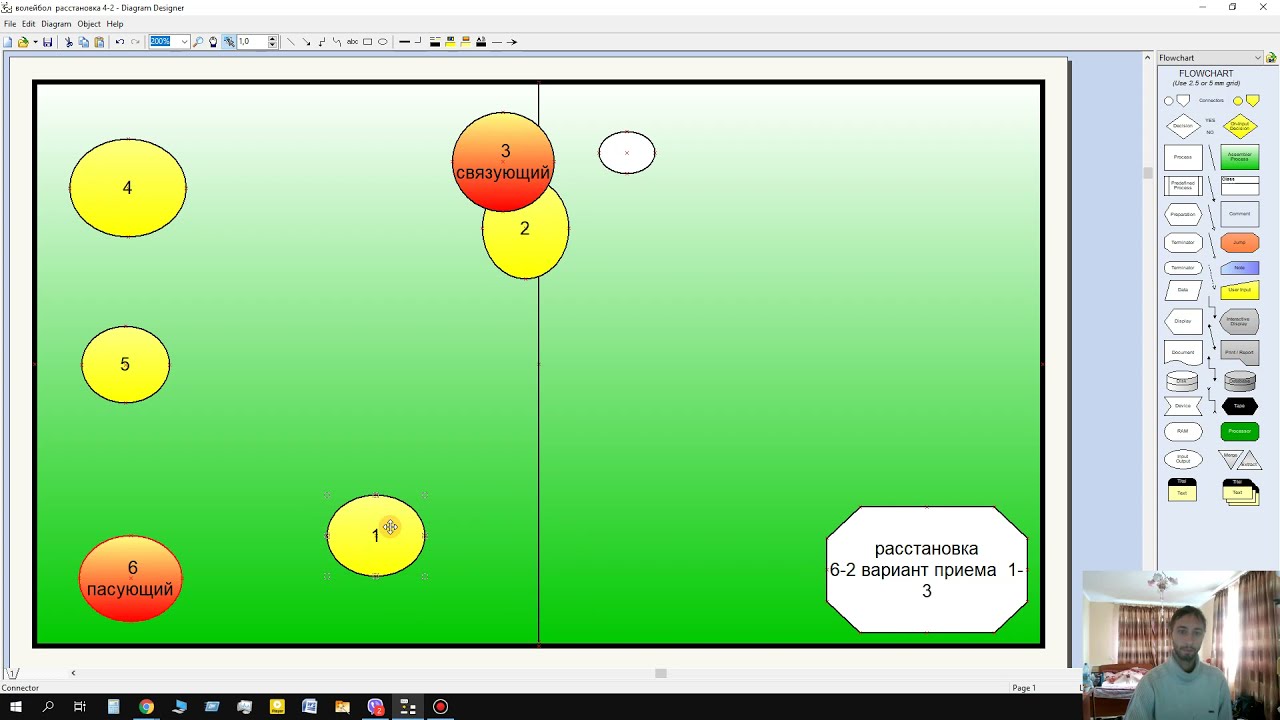Select octagon text box расстановка 6-2
The image size is (1280, 720).
coord(927,569)
